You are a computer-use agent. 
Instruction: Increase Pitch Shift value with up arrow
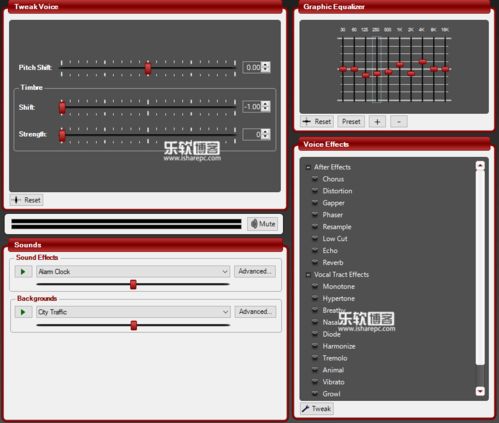(265, 65)
